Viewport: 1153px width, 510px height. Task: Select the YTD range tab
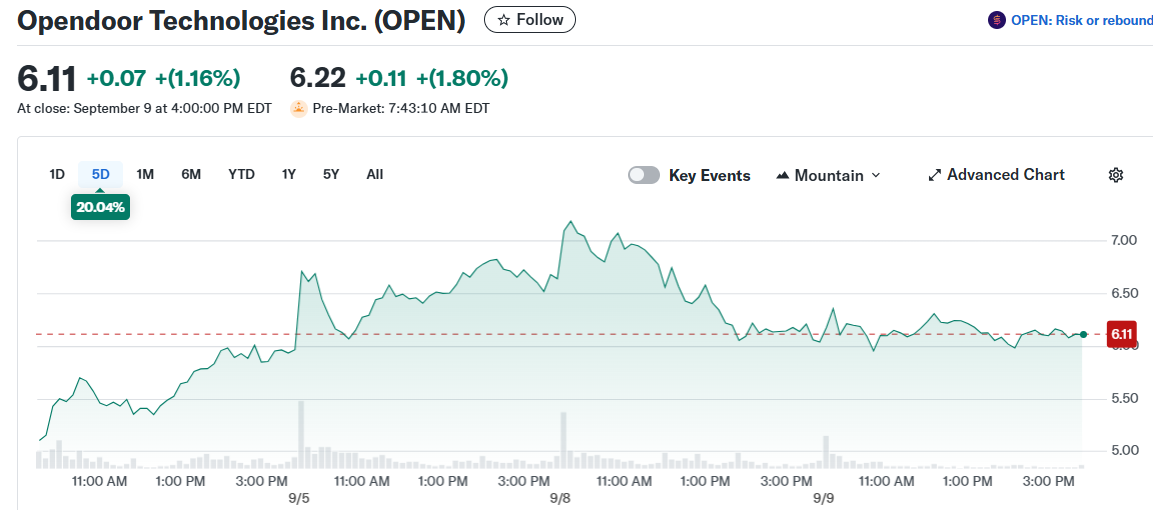tap(241, 175)
